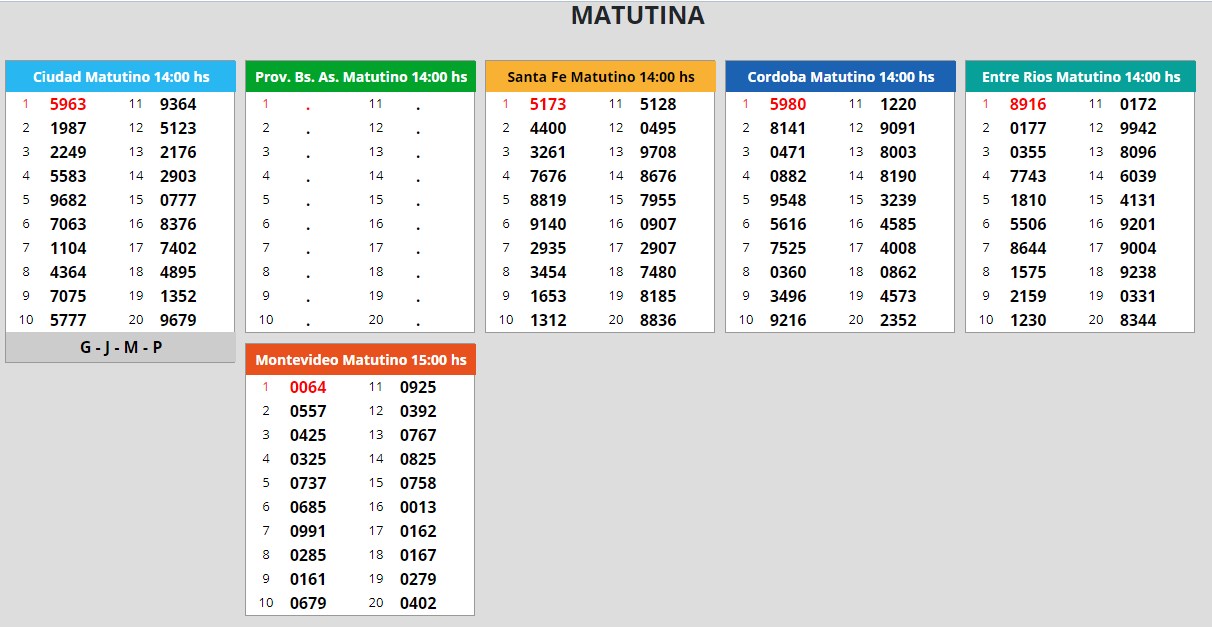
Task: Select the Santa Fe Matutino 14:00 hs header
Action: click(x=600, y=77)
